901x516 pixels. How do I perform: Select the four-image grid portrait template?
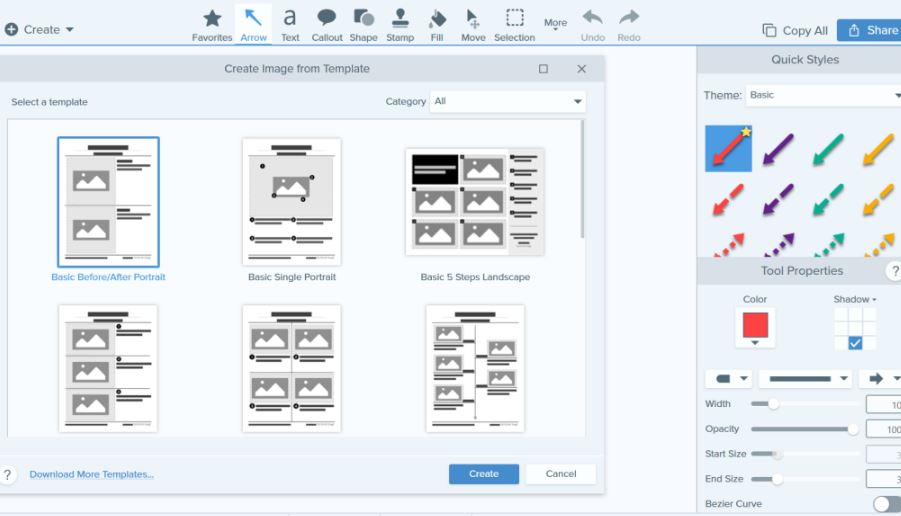(x=292, y=368)
